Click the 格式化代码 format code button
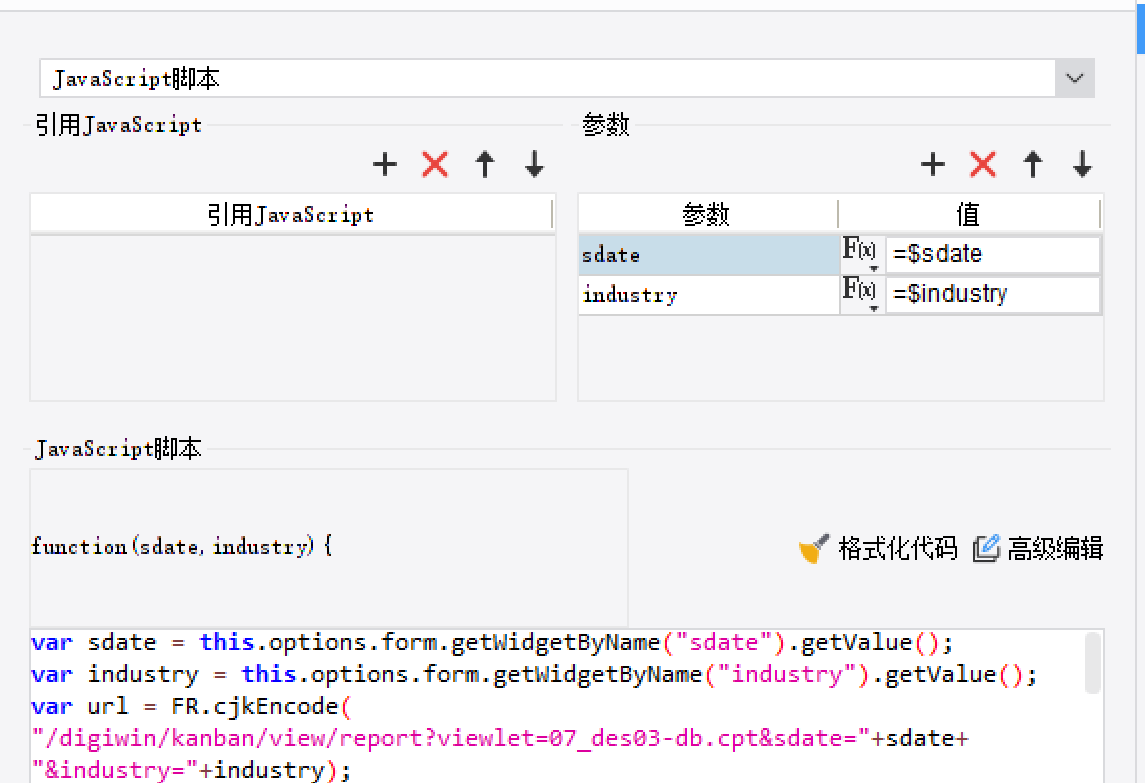The image size is (1145, 783). 878,548
